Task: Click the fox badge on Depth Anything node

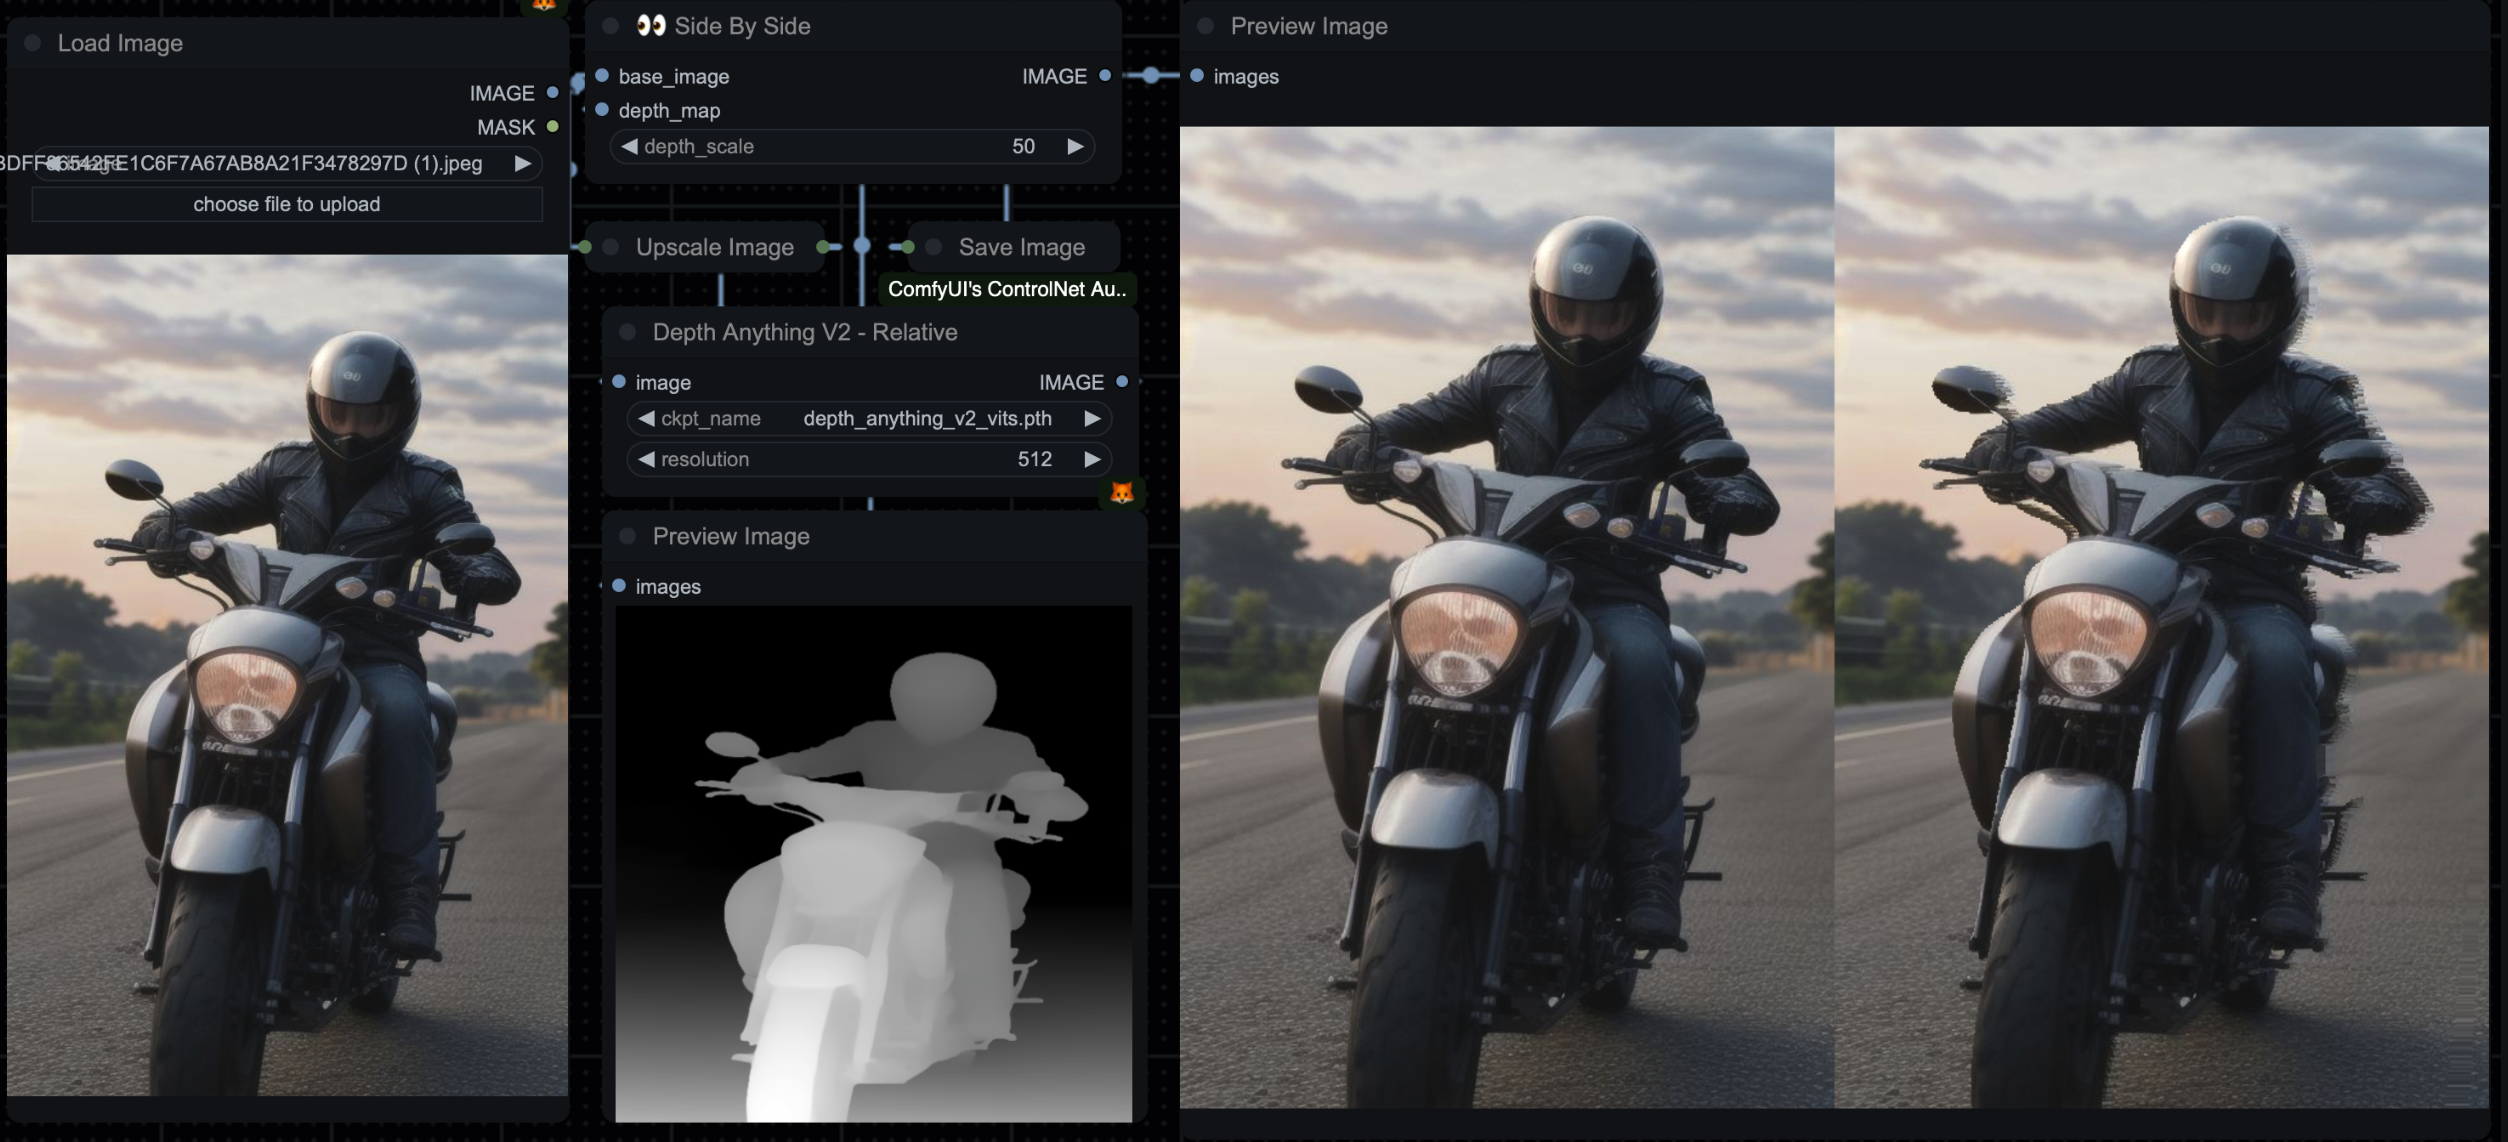Action: (1122, 493)
